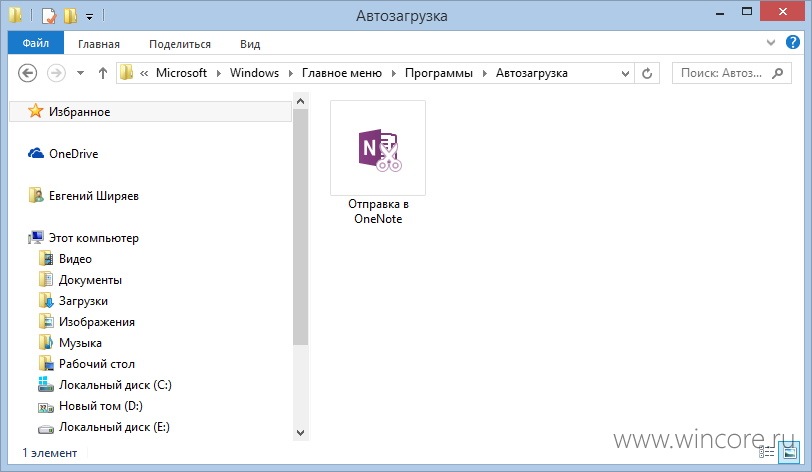Click the Отправка в OneNote file name
The height and width of the screenshot is (472, 812).
378,211
